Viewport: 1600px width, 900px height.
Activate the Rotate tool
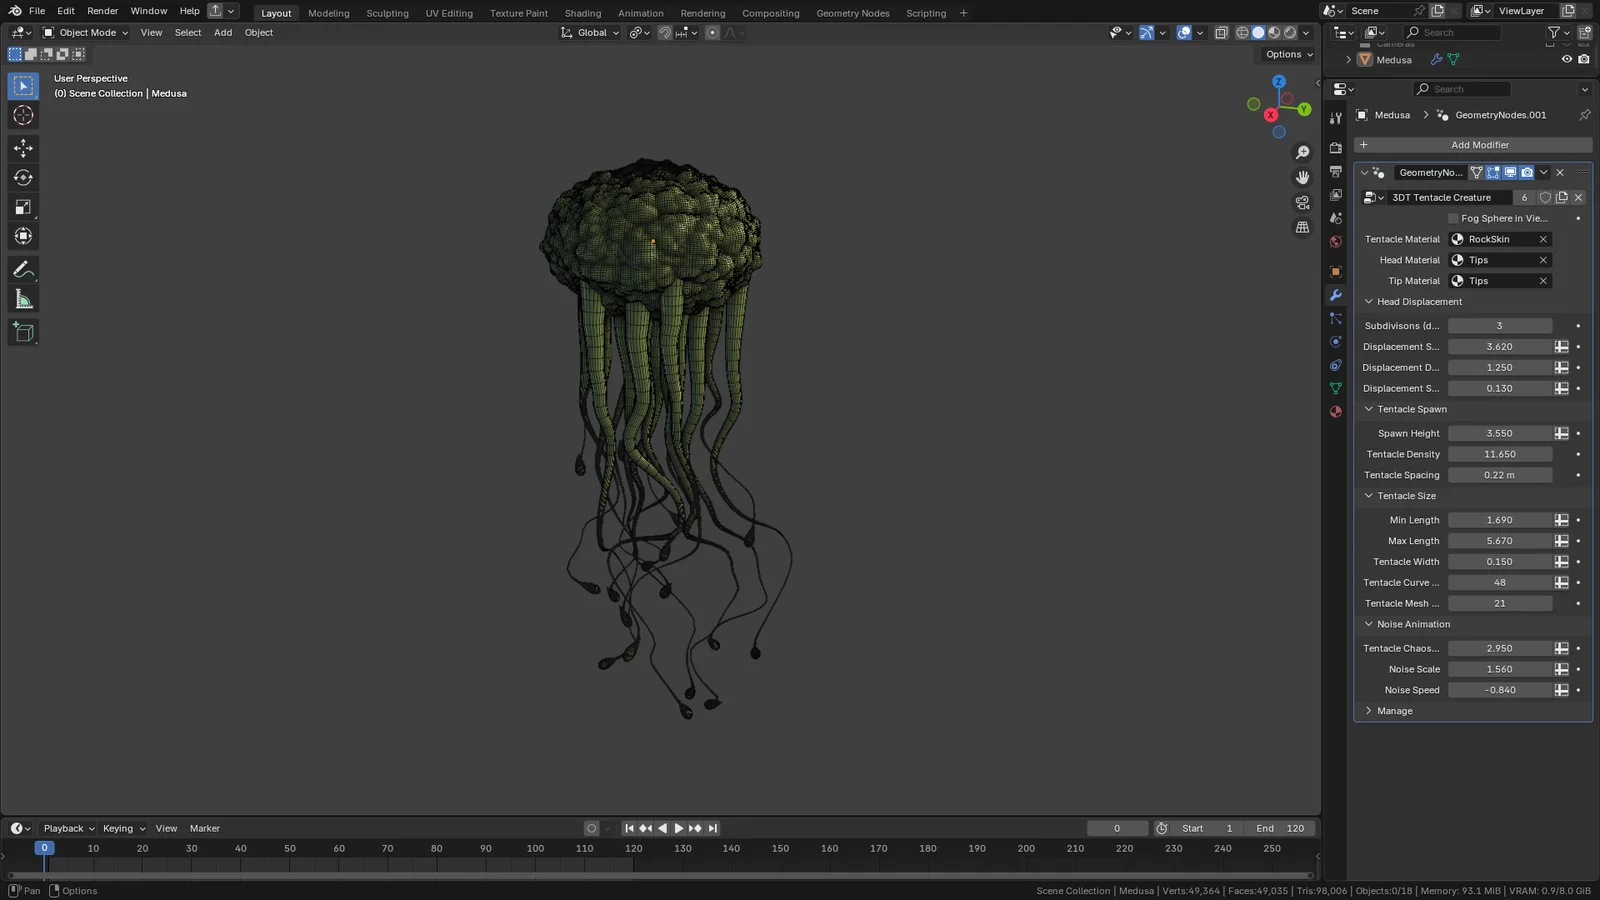(x=23, y=177)
